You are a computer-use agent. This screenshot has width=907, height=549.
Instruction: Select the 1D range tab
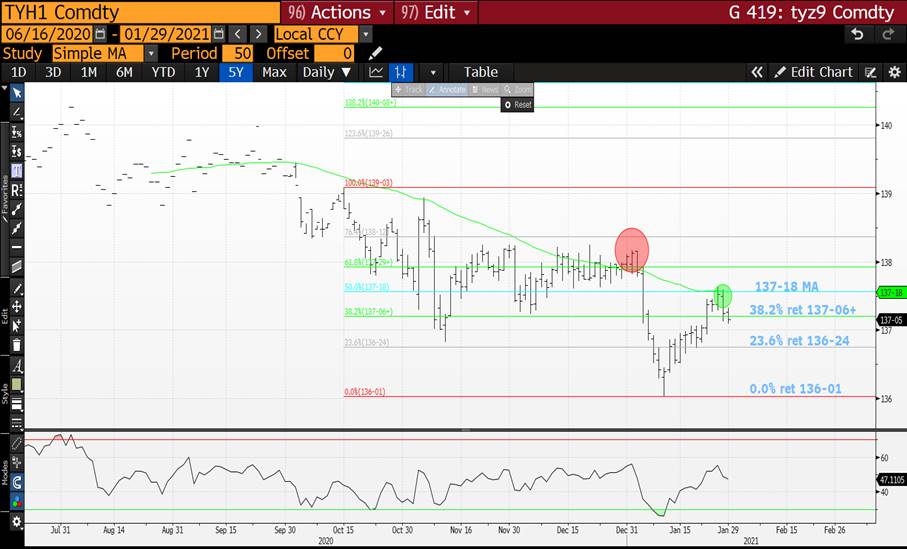[19, 72]
